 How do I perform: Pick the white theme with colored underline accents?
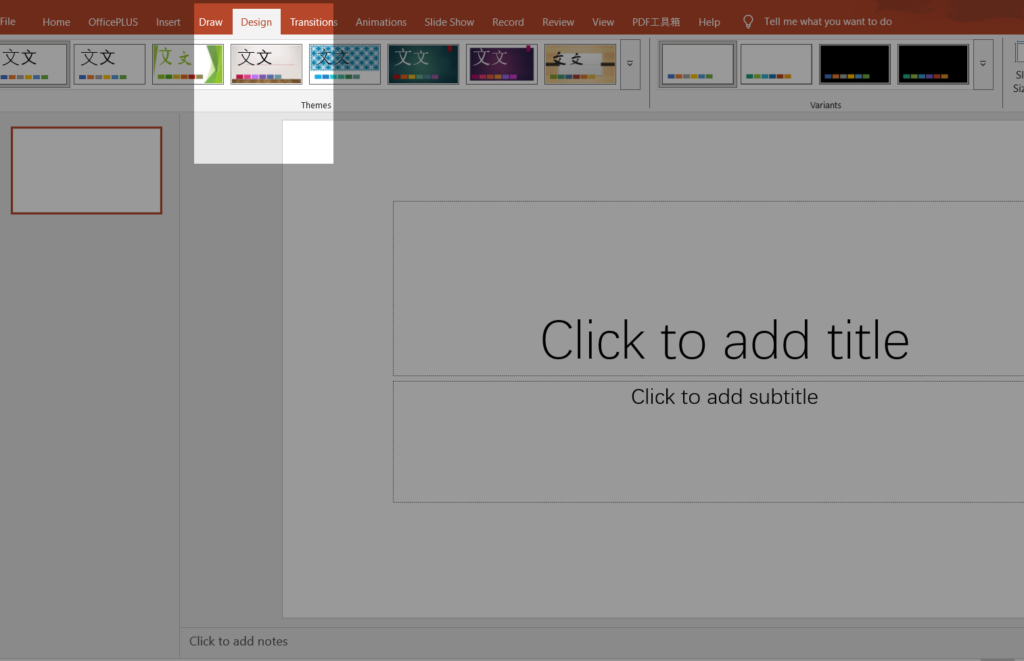[266, 63]
